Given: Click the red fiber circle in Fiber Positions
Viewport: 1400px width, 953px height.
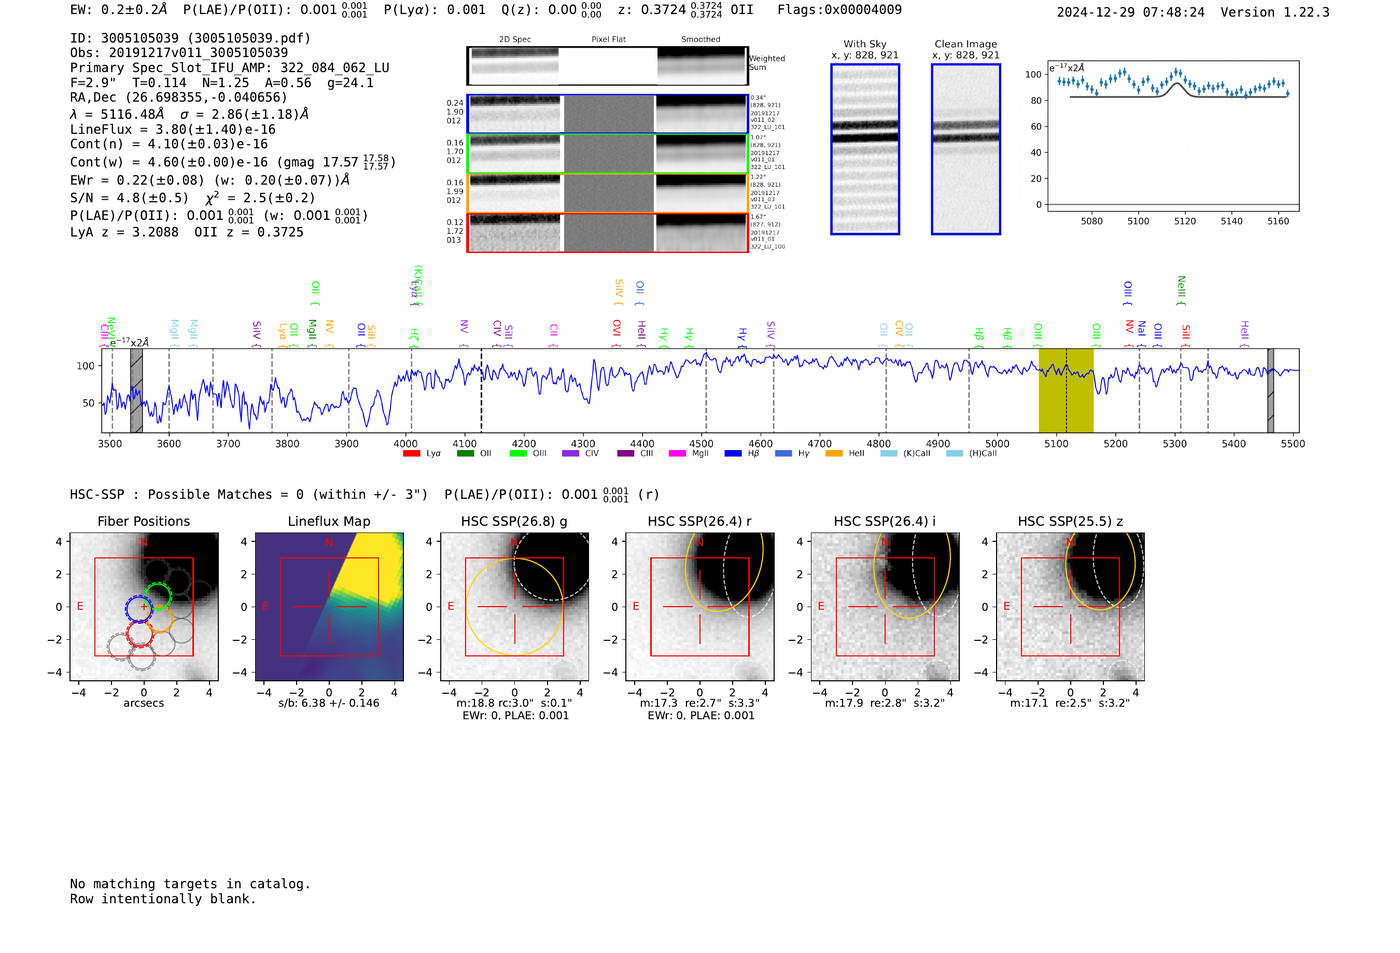Looking at the screenshot, I should point(140,633).
